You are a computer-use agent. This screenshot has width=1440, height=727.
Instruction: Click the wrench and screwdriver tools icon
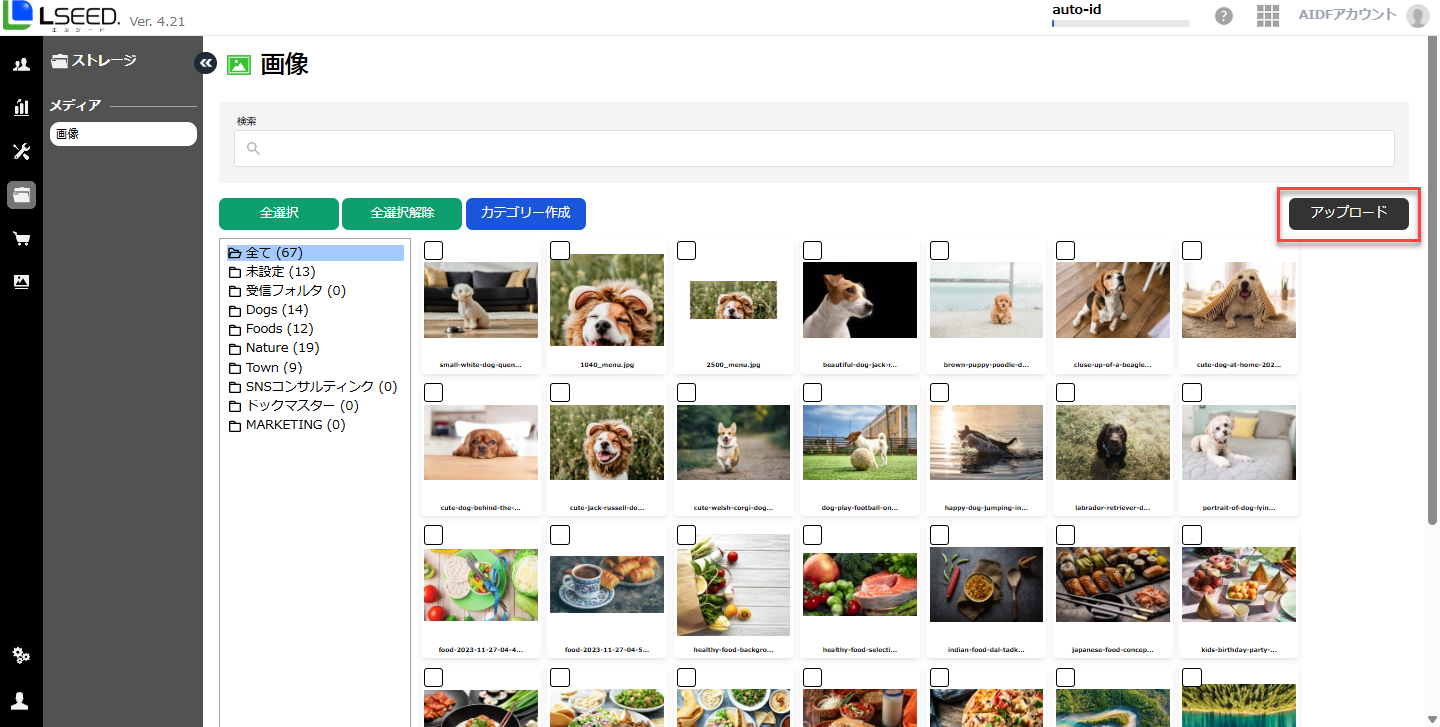coord(21,151)
